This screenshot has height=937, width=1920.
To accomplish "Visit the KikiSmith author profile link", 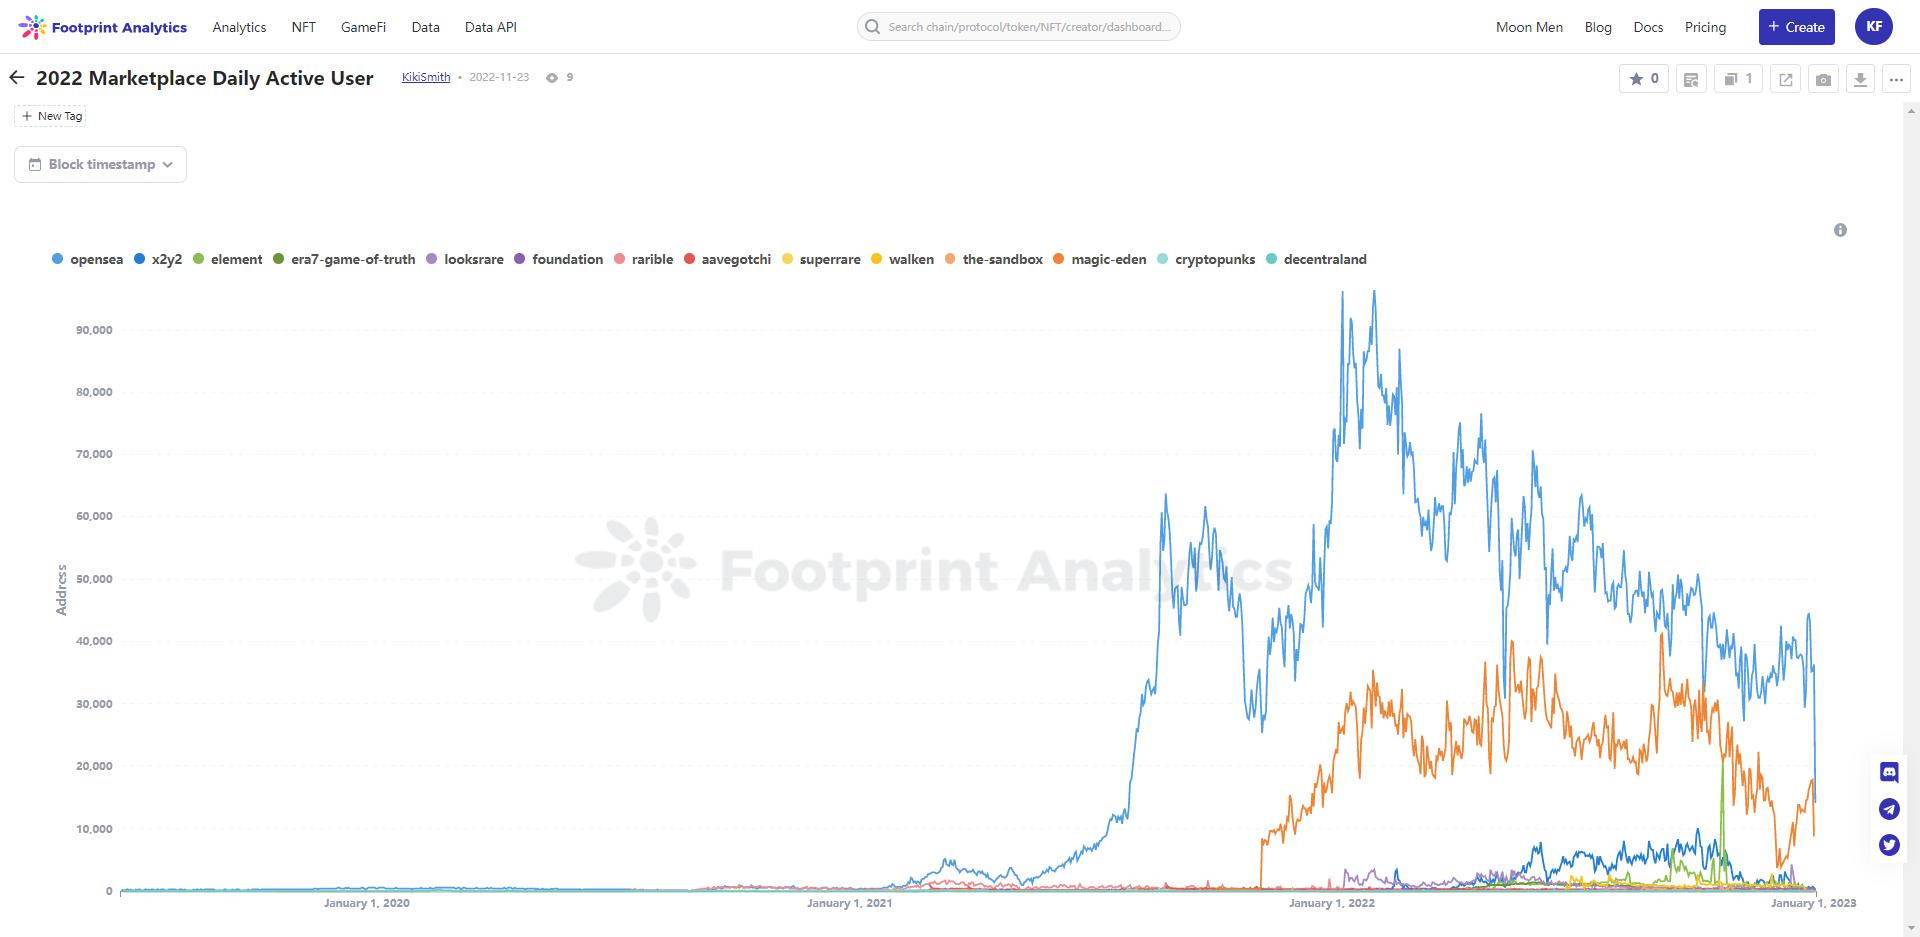I will [x=426, y=77].
